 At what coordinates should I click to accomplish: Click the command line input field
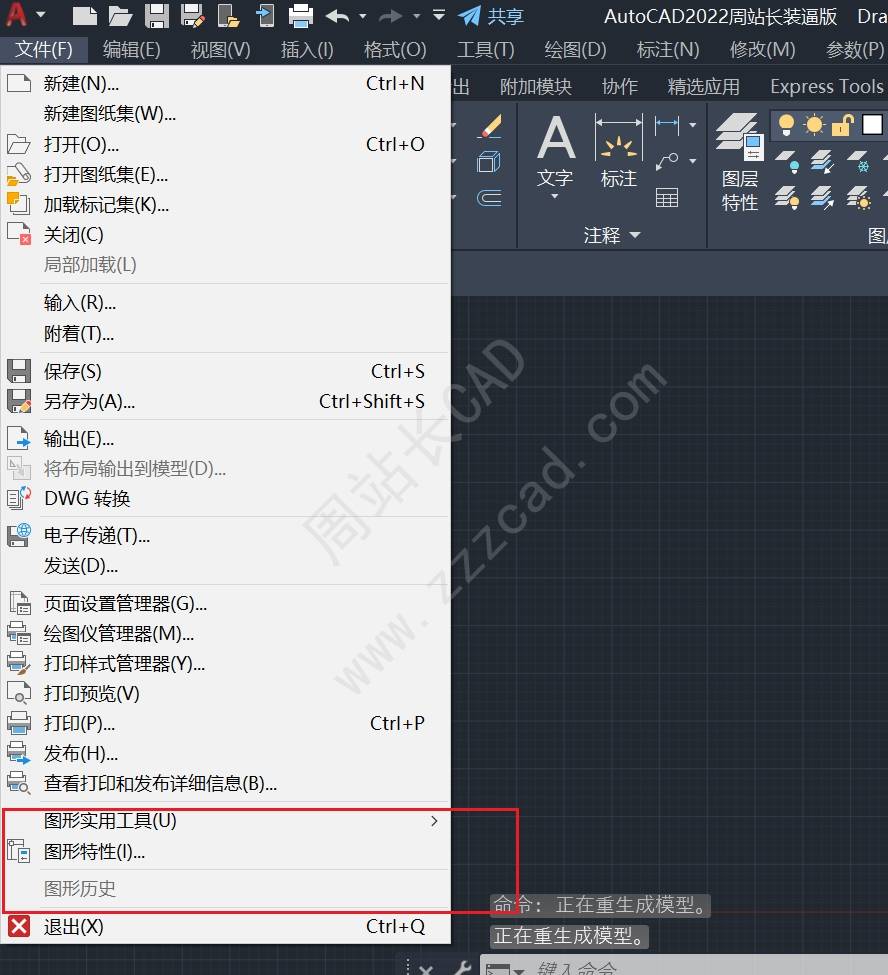(700, 967)
